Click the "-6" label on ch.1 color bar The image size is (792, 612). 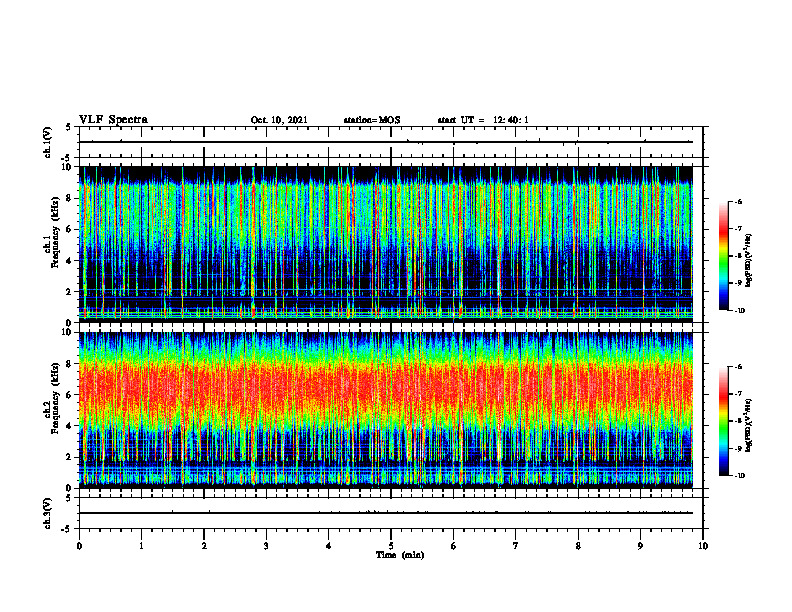pos(738,202)
